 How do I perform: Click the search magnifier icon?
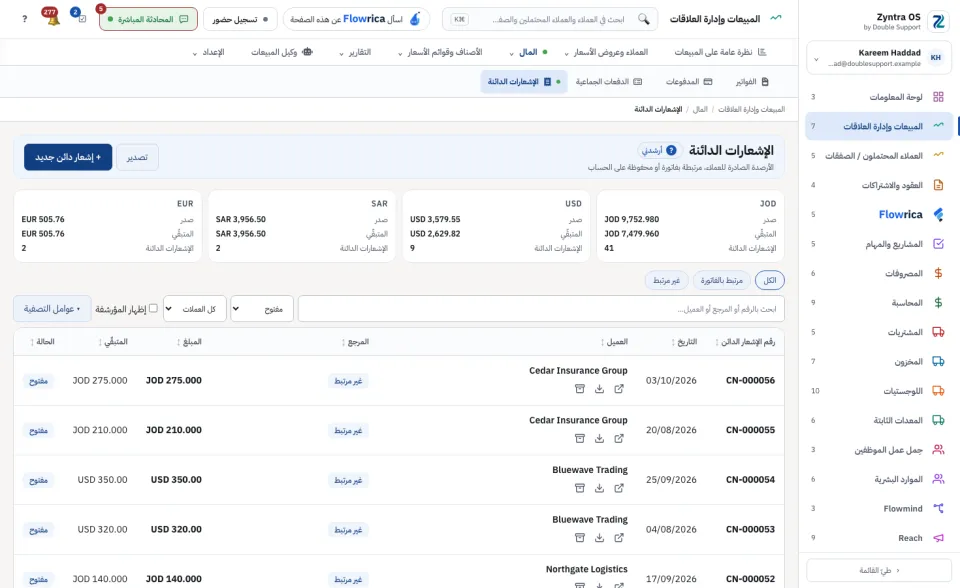click(x=643, y=19)
